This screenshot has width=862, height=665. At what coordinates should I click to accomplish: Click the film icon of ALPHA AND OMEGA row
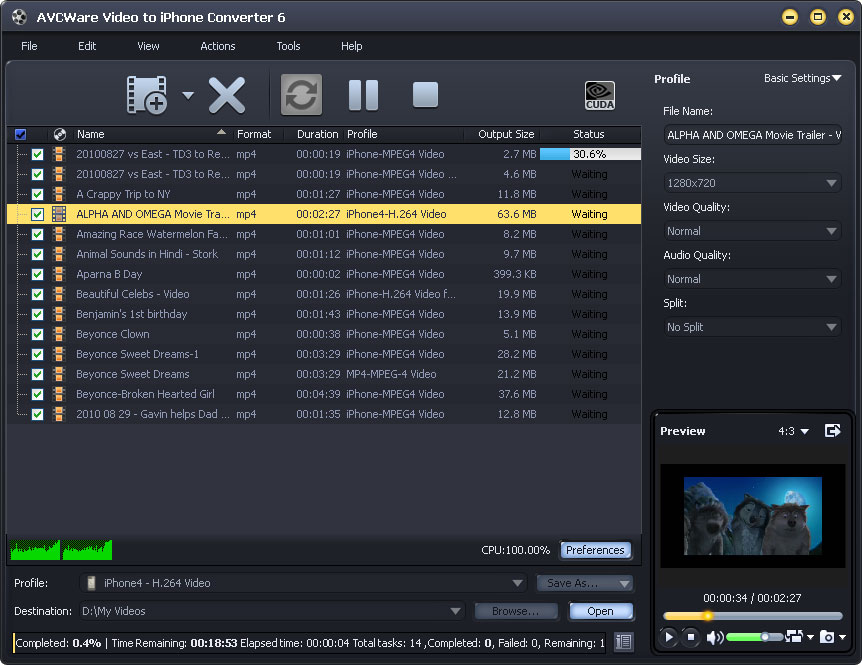(59, 214)
